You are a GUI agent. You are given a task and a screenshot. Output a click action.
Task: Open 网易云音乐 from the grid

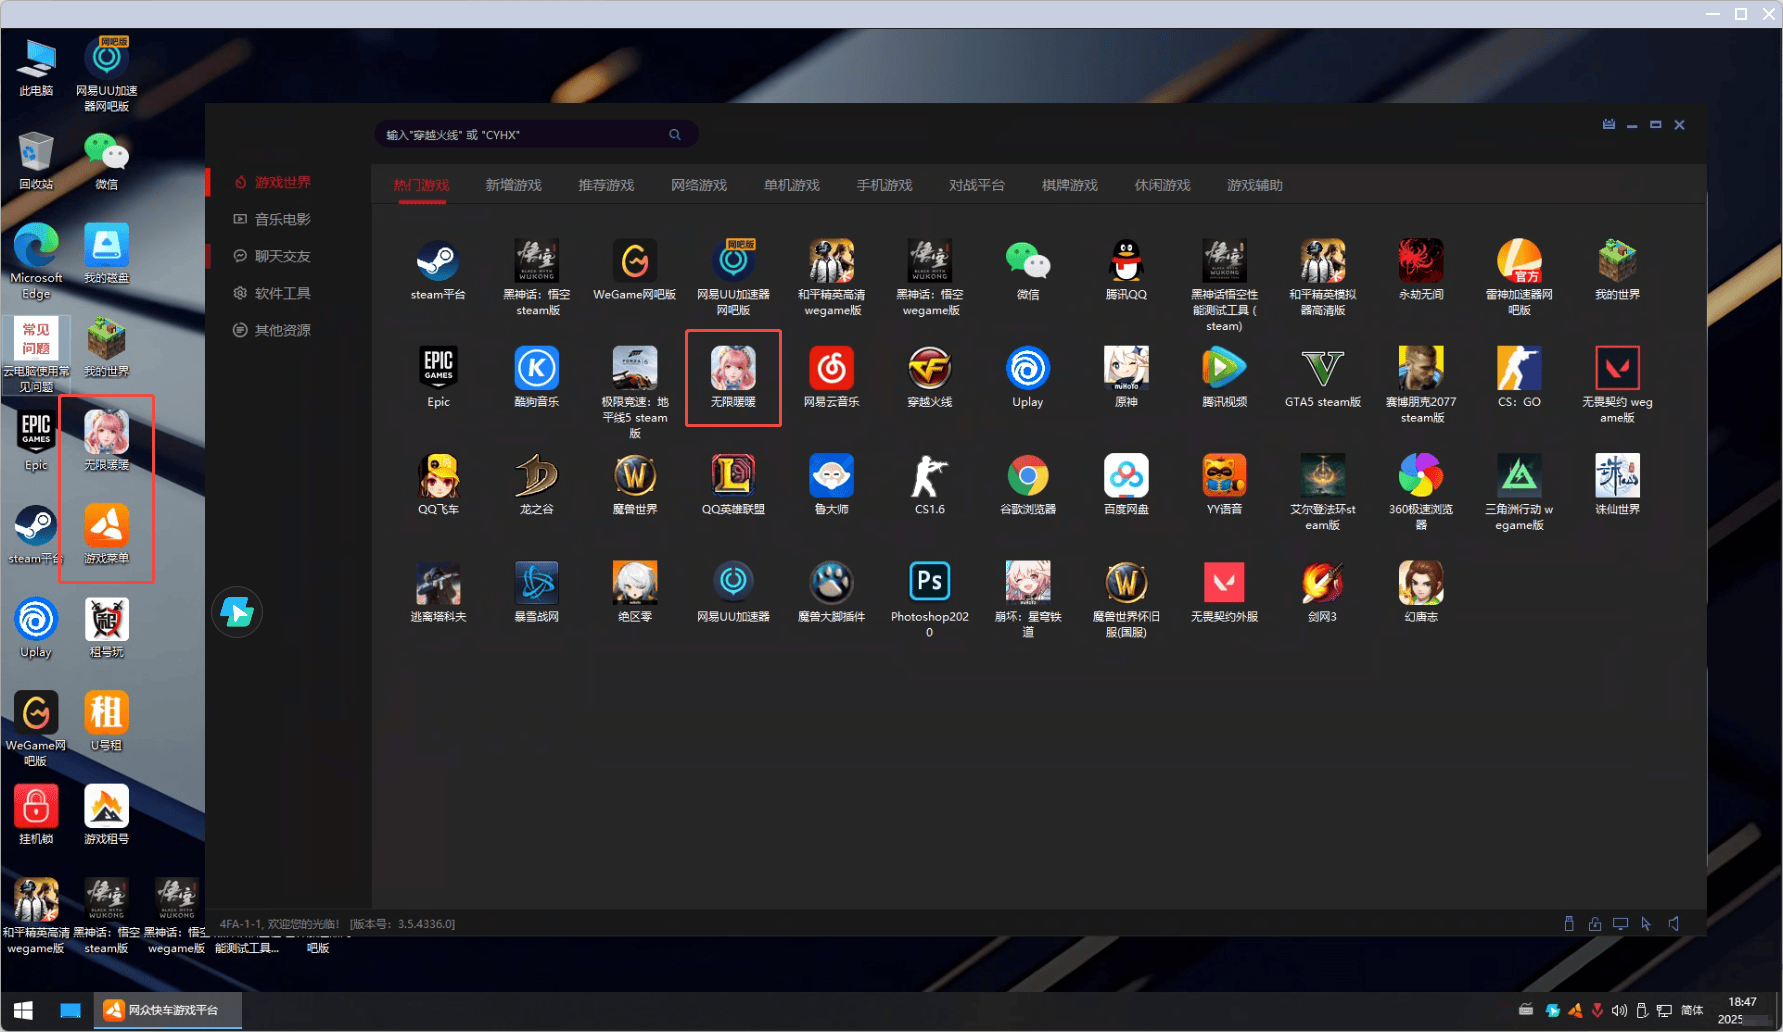[831, 369]
